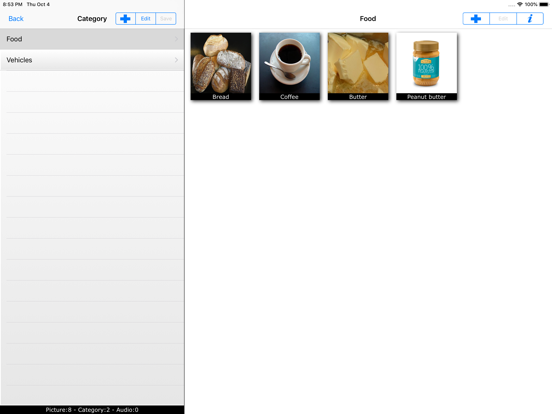This screenshot has height=414, width=552.
Task: Click the 8:53 PM clock text
Action: [x=13, y=4]
